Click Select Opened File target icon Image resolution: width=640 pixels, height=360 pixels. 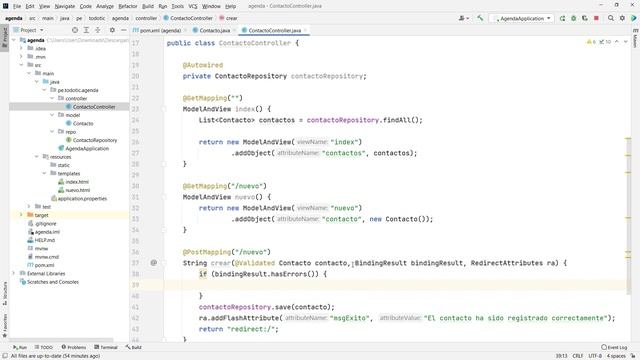pos(75,30)
